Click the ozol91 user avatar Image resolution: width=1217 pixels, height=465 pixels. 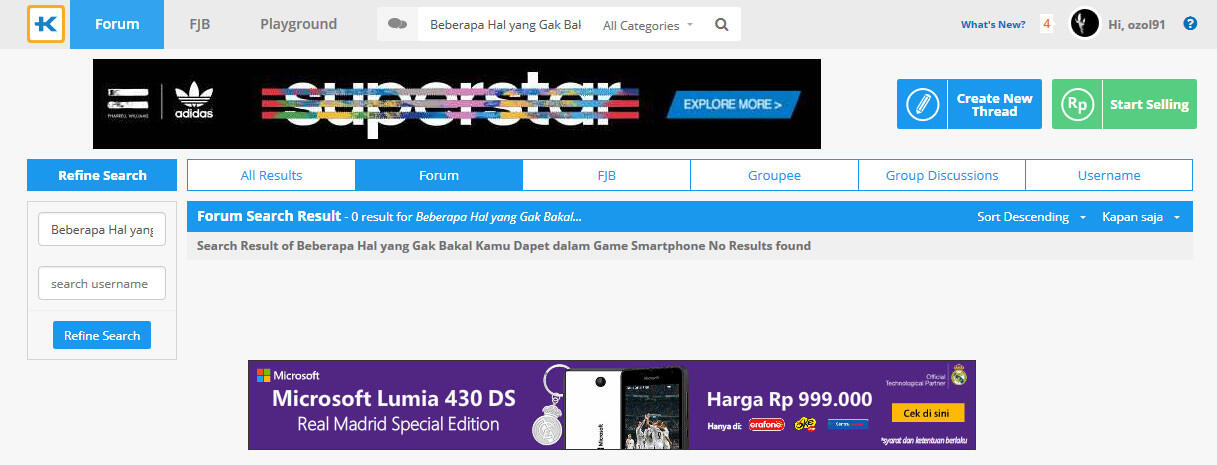tap(1085, 23)
